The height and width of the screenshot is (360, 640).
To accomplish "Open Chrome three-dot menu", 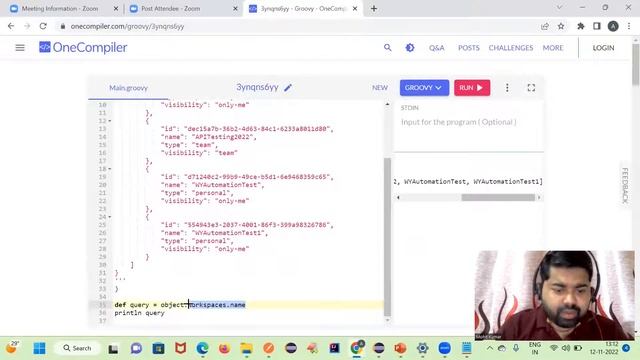I will (x=629, y=26).
